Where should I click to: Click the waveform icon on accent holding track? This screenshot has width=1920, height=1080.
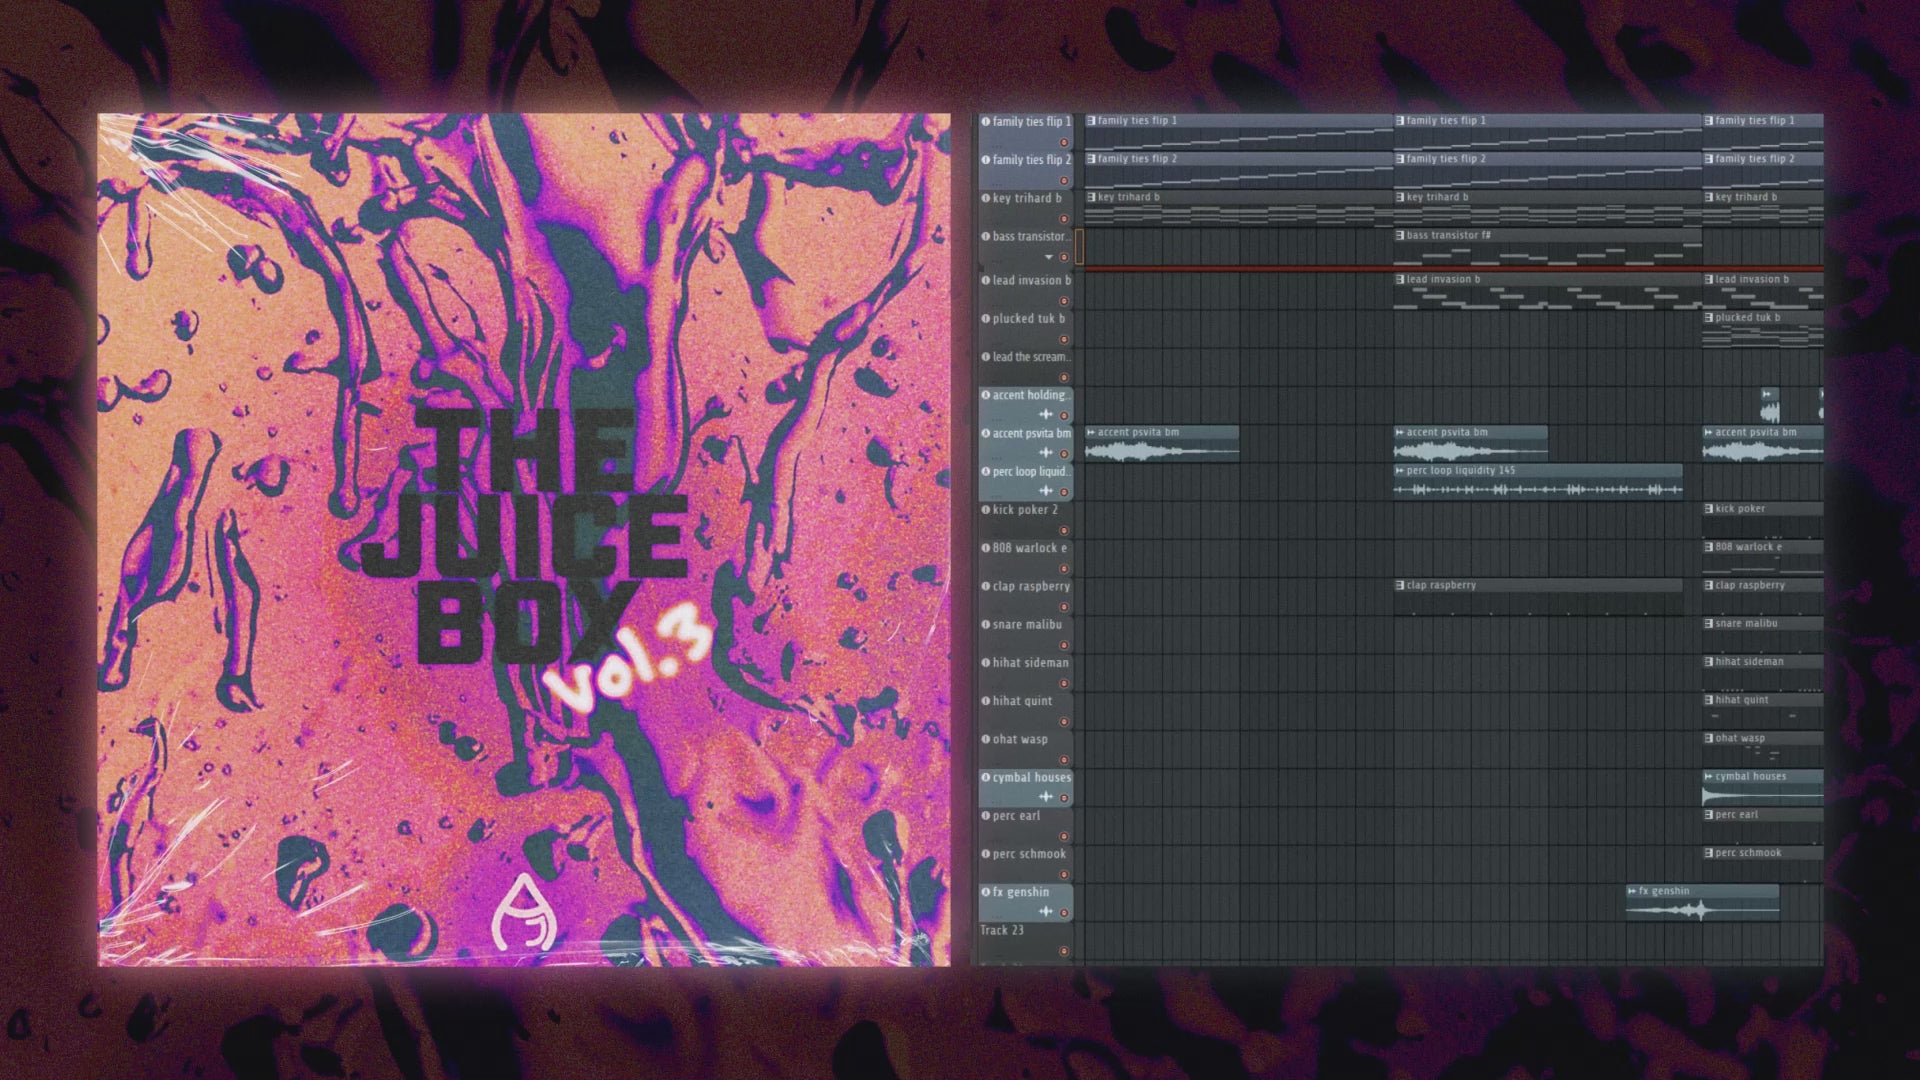pos(1046,414)
